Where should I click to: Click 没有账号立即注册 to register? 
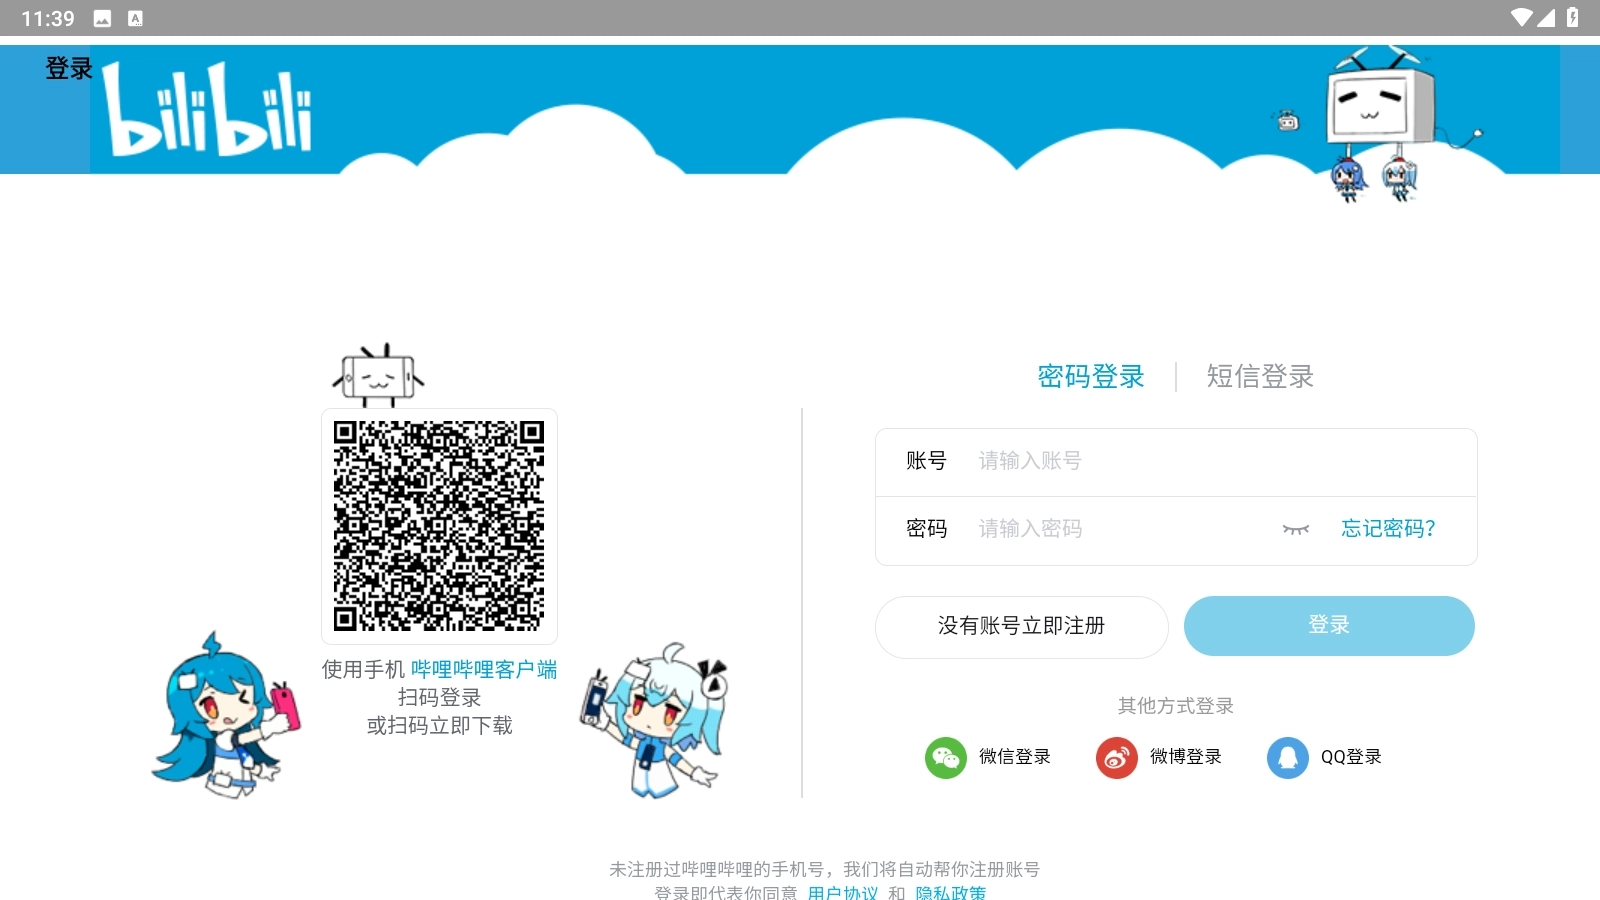[x=1022, y=626]
